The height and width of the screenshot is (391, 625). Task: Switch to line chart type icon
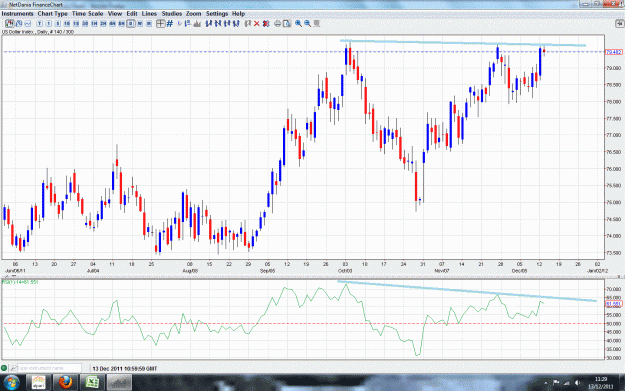28,24
